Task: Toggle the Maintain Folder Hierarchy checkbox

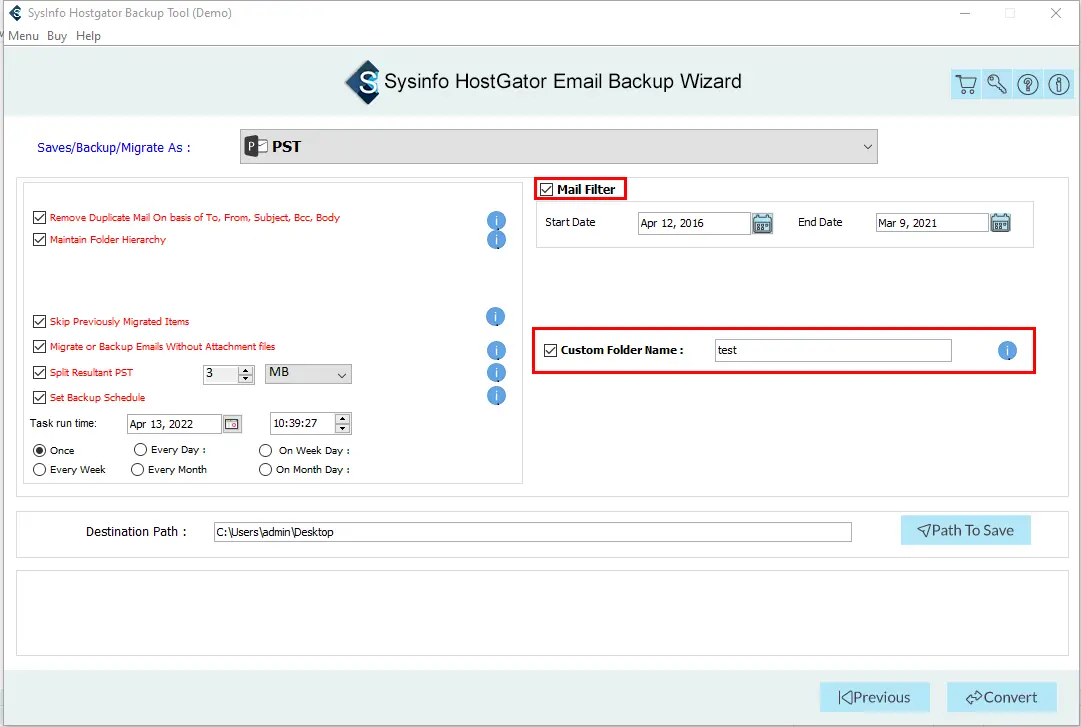Action: click(x=40, y=240)
